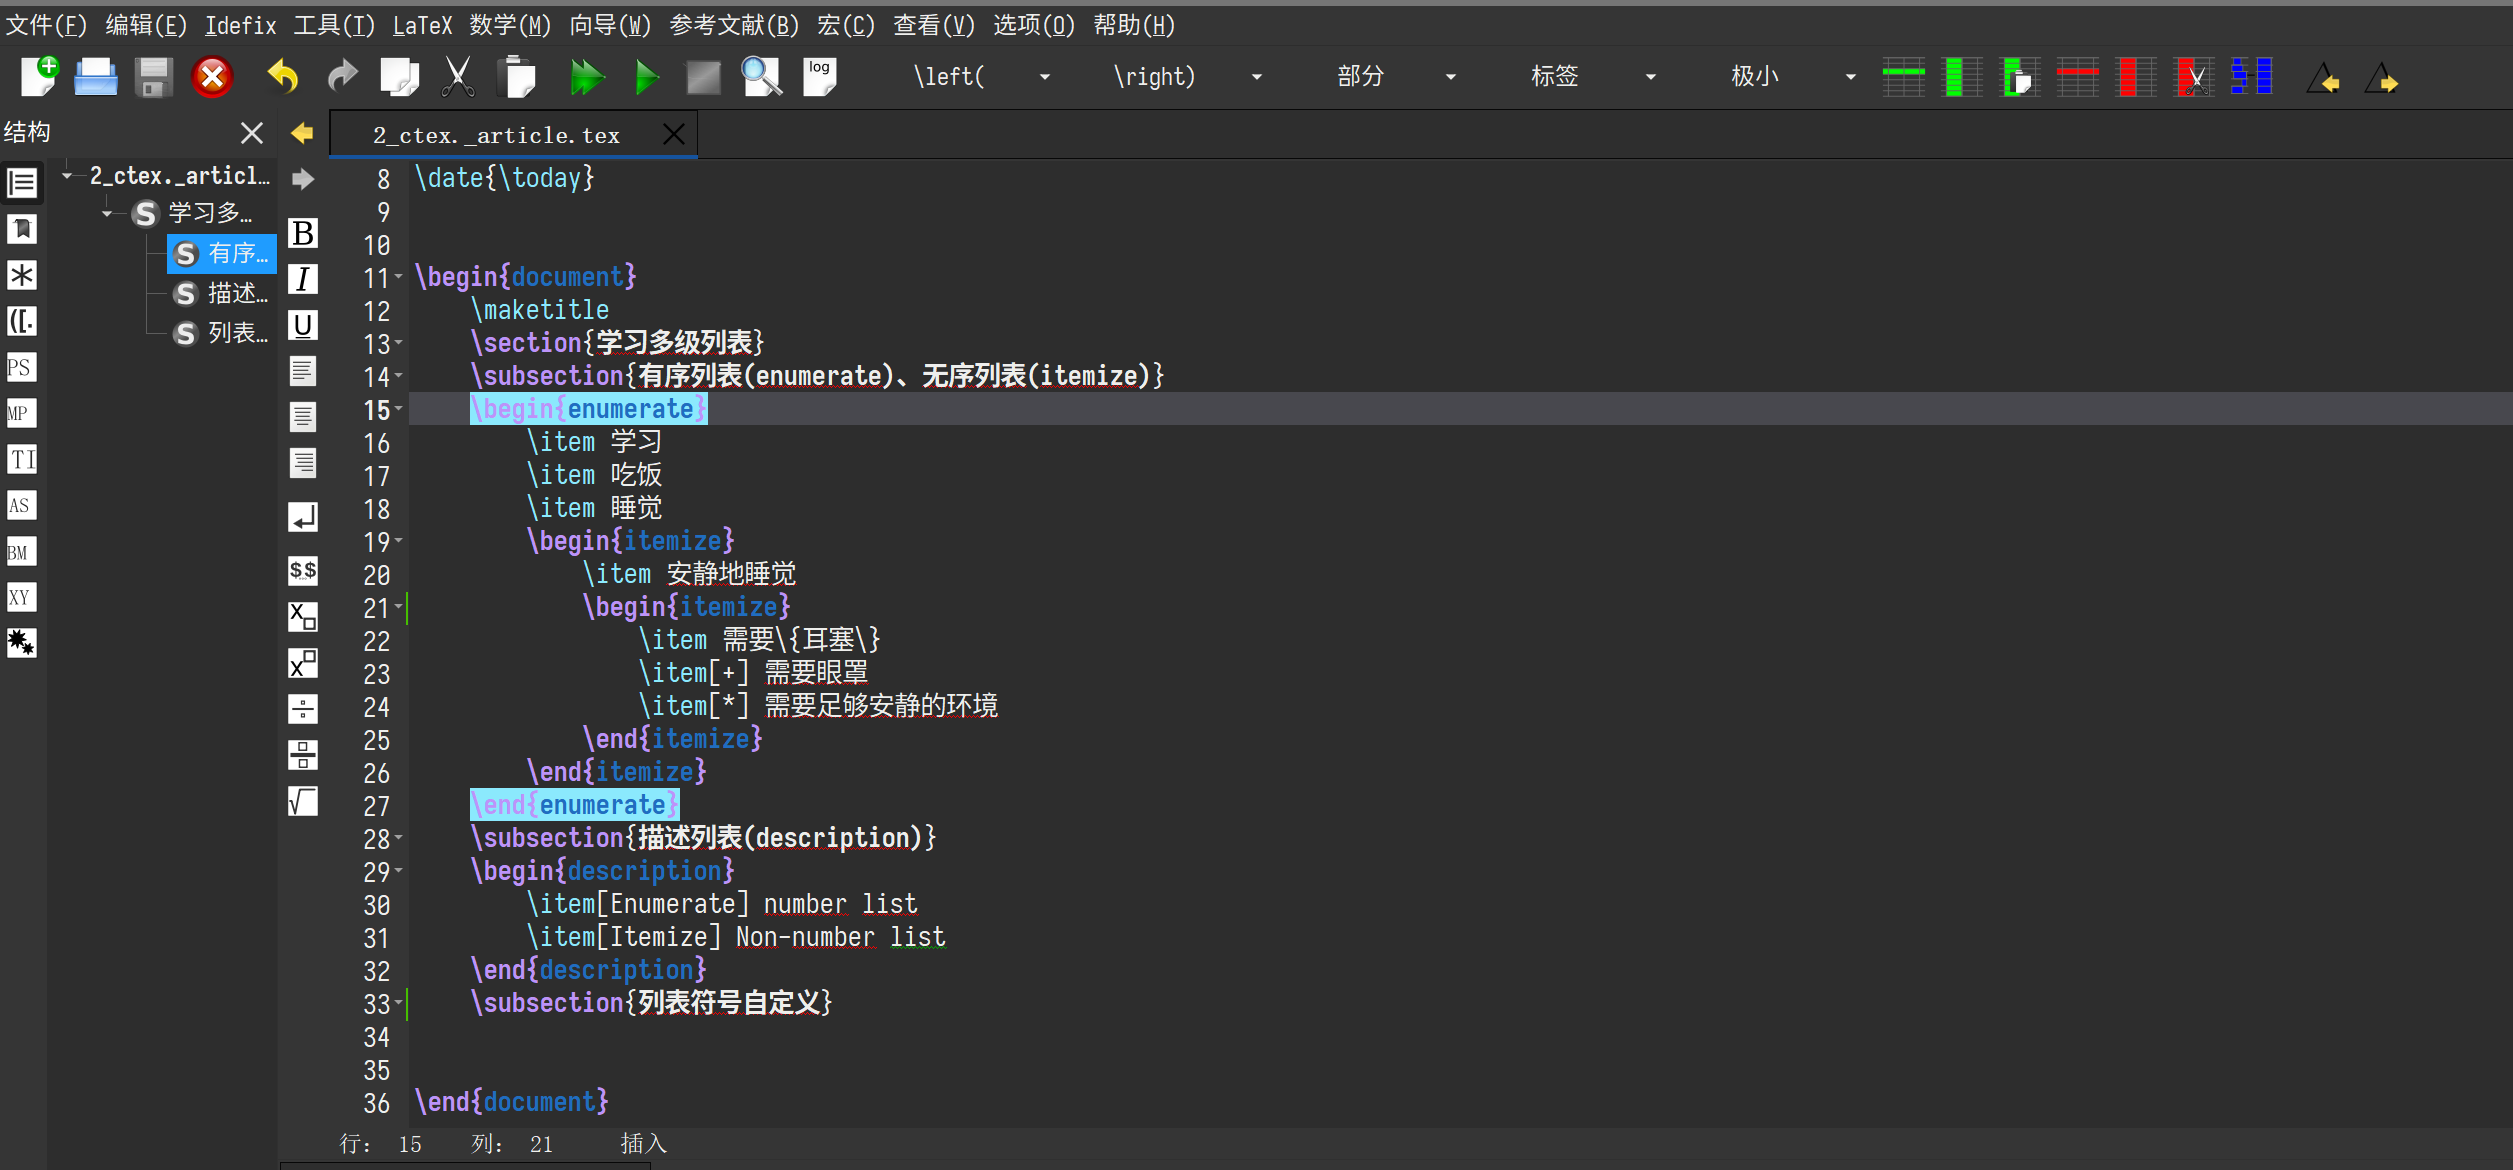This screenshot has width=2513, height=1170.
Task: Fold the enumerate block at line 15
Action: click(x=399, y=409)
